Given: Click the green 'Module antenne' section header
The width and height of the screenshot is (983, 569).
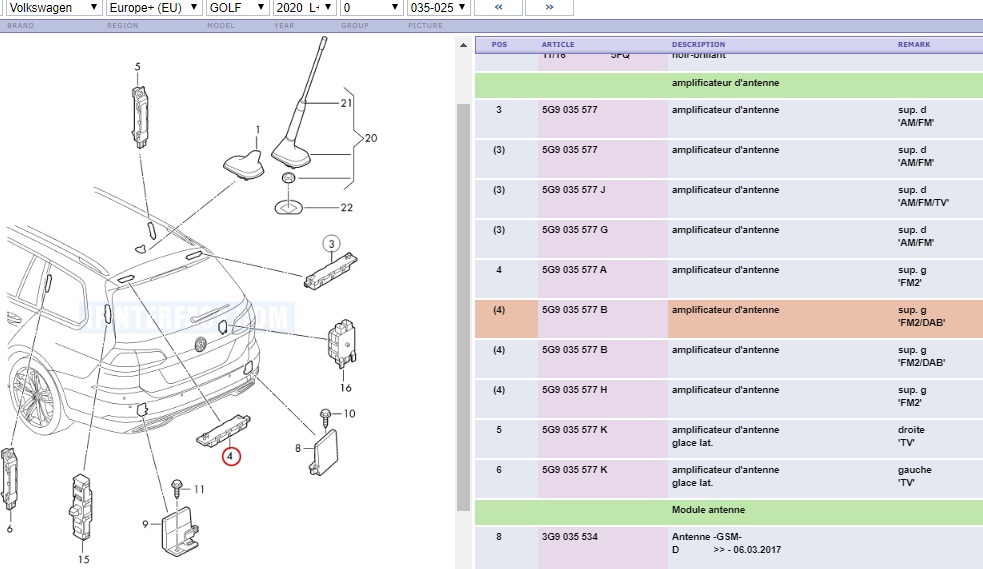Looking at the screenshot, I should pyautogui.click(x=728, y=513).
